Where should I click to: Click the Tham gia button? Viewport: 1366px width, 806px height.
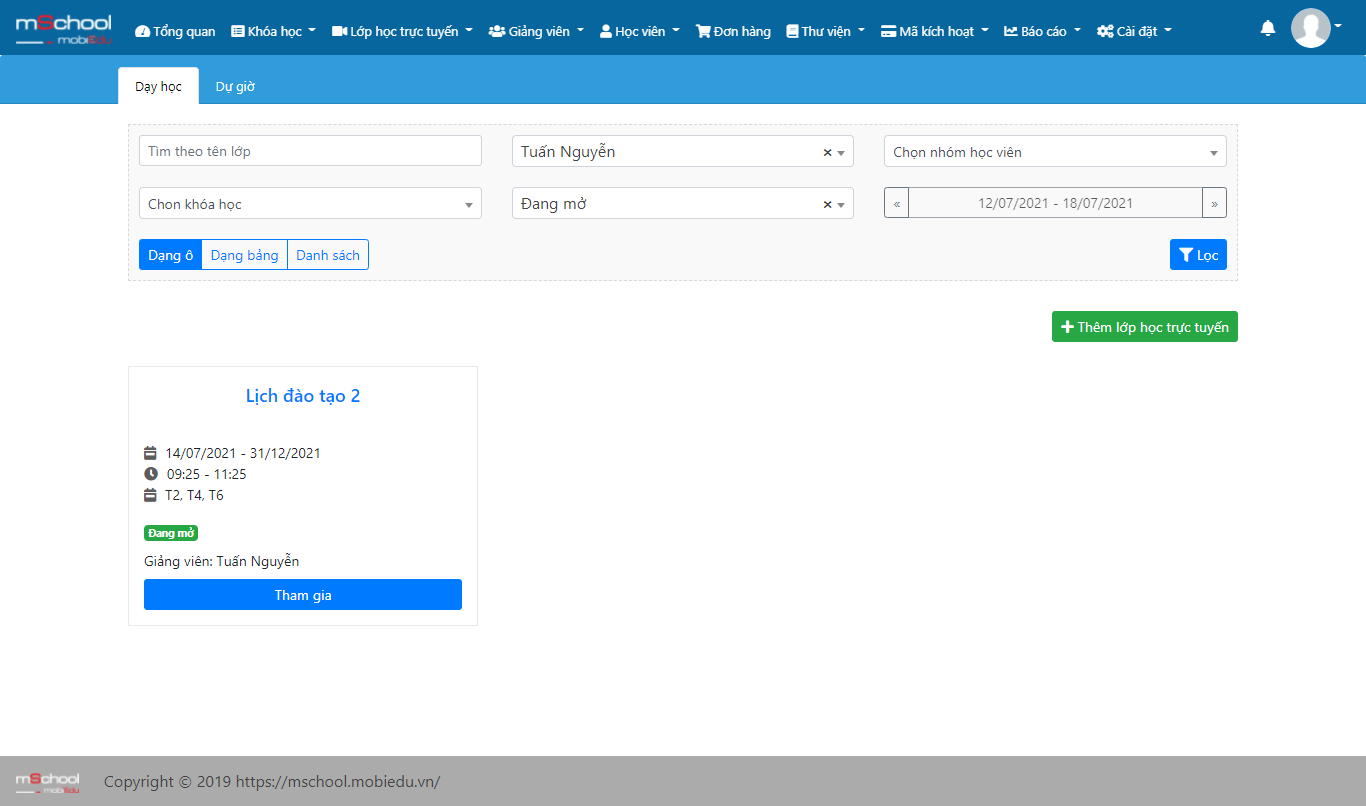303,595
